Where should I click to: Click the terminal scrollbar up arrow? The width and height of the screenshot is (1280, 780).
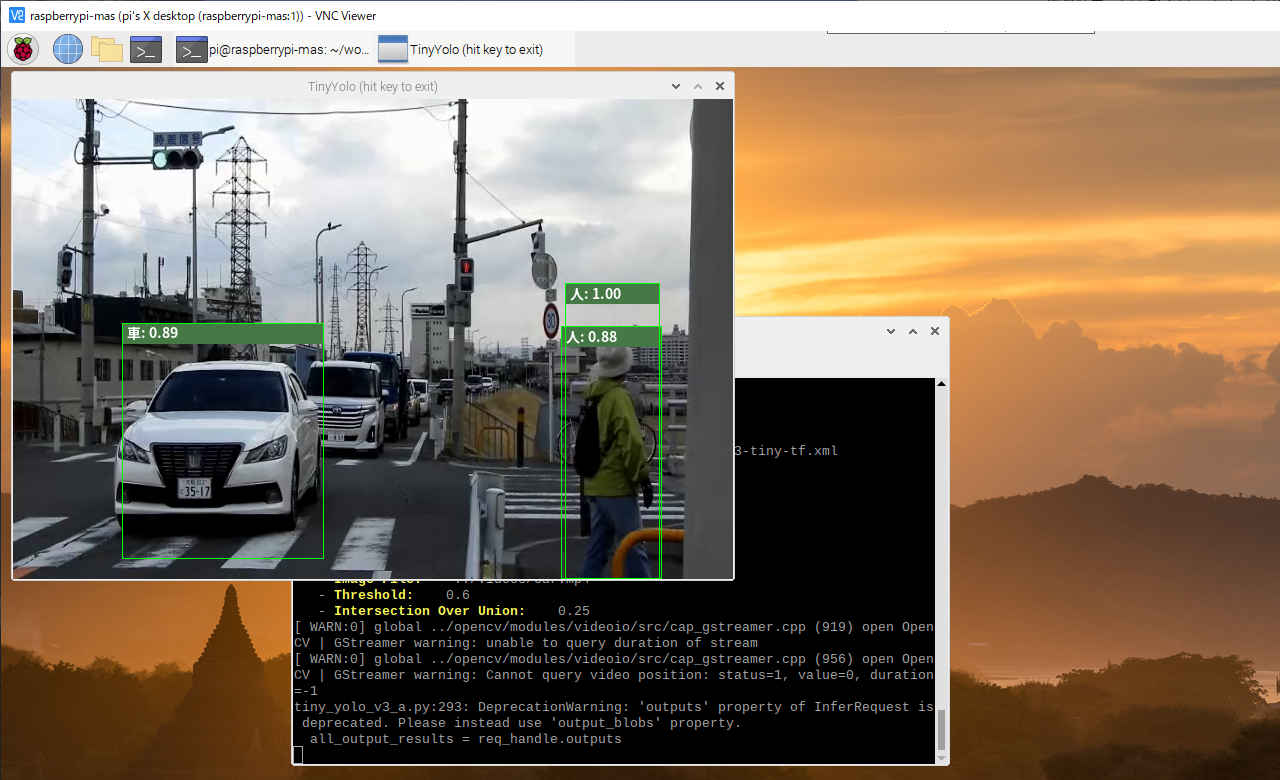coord(940,385)
